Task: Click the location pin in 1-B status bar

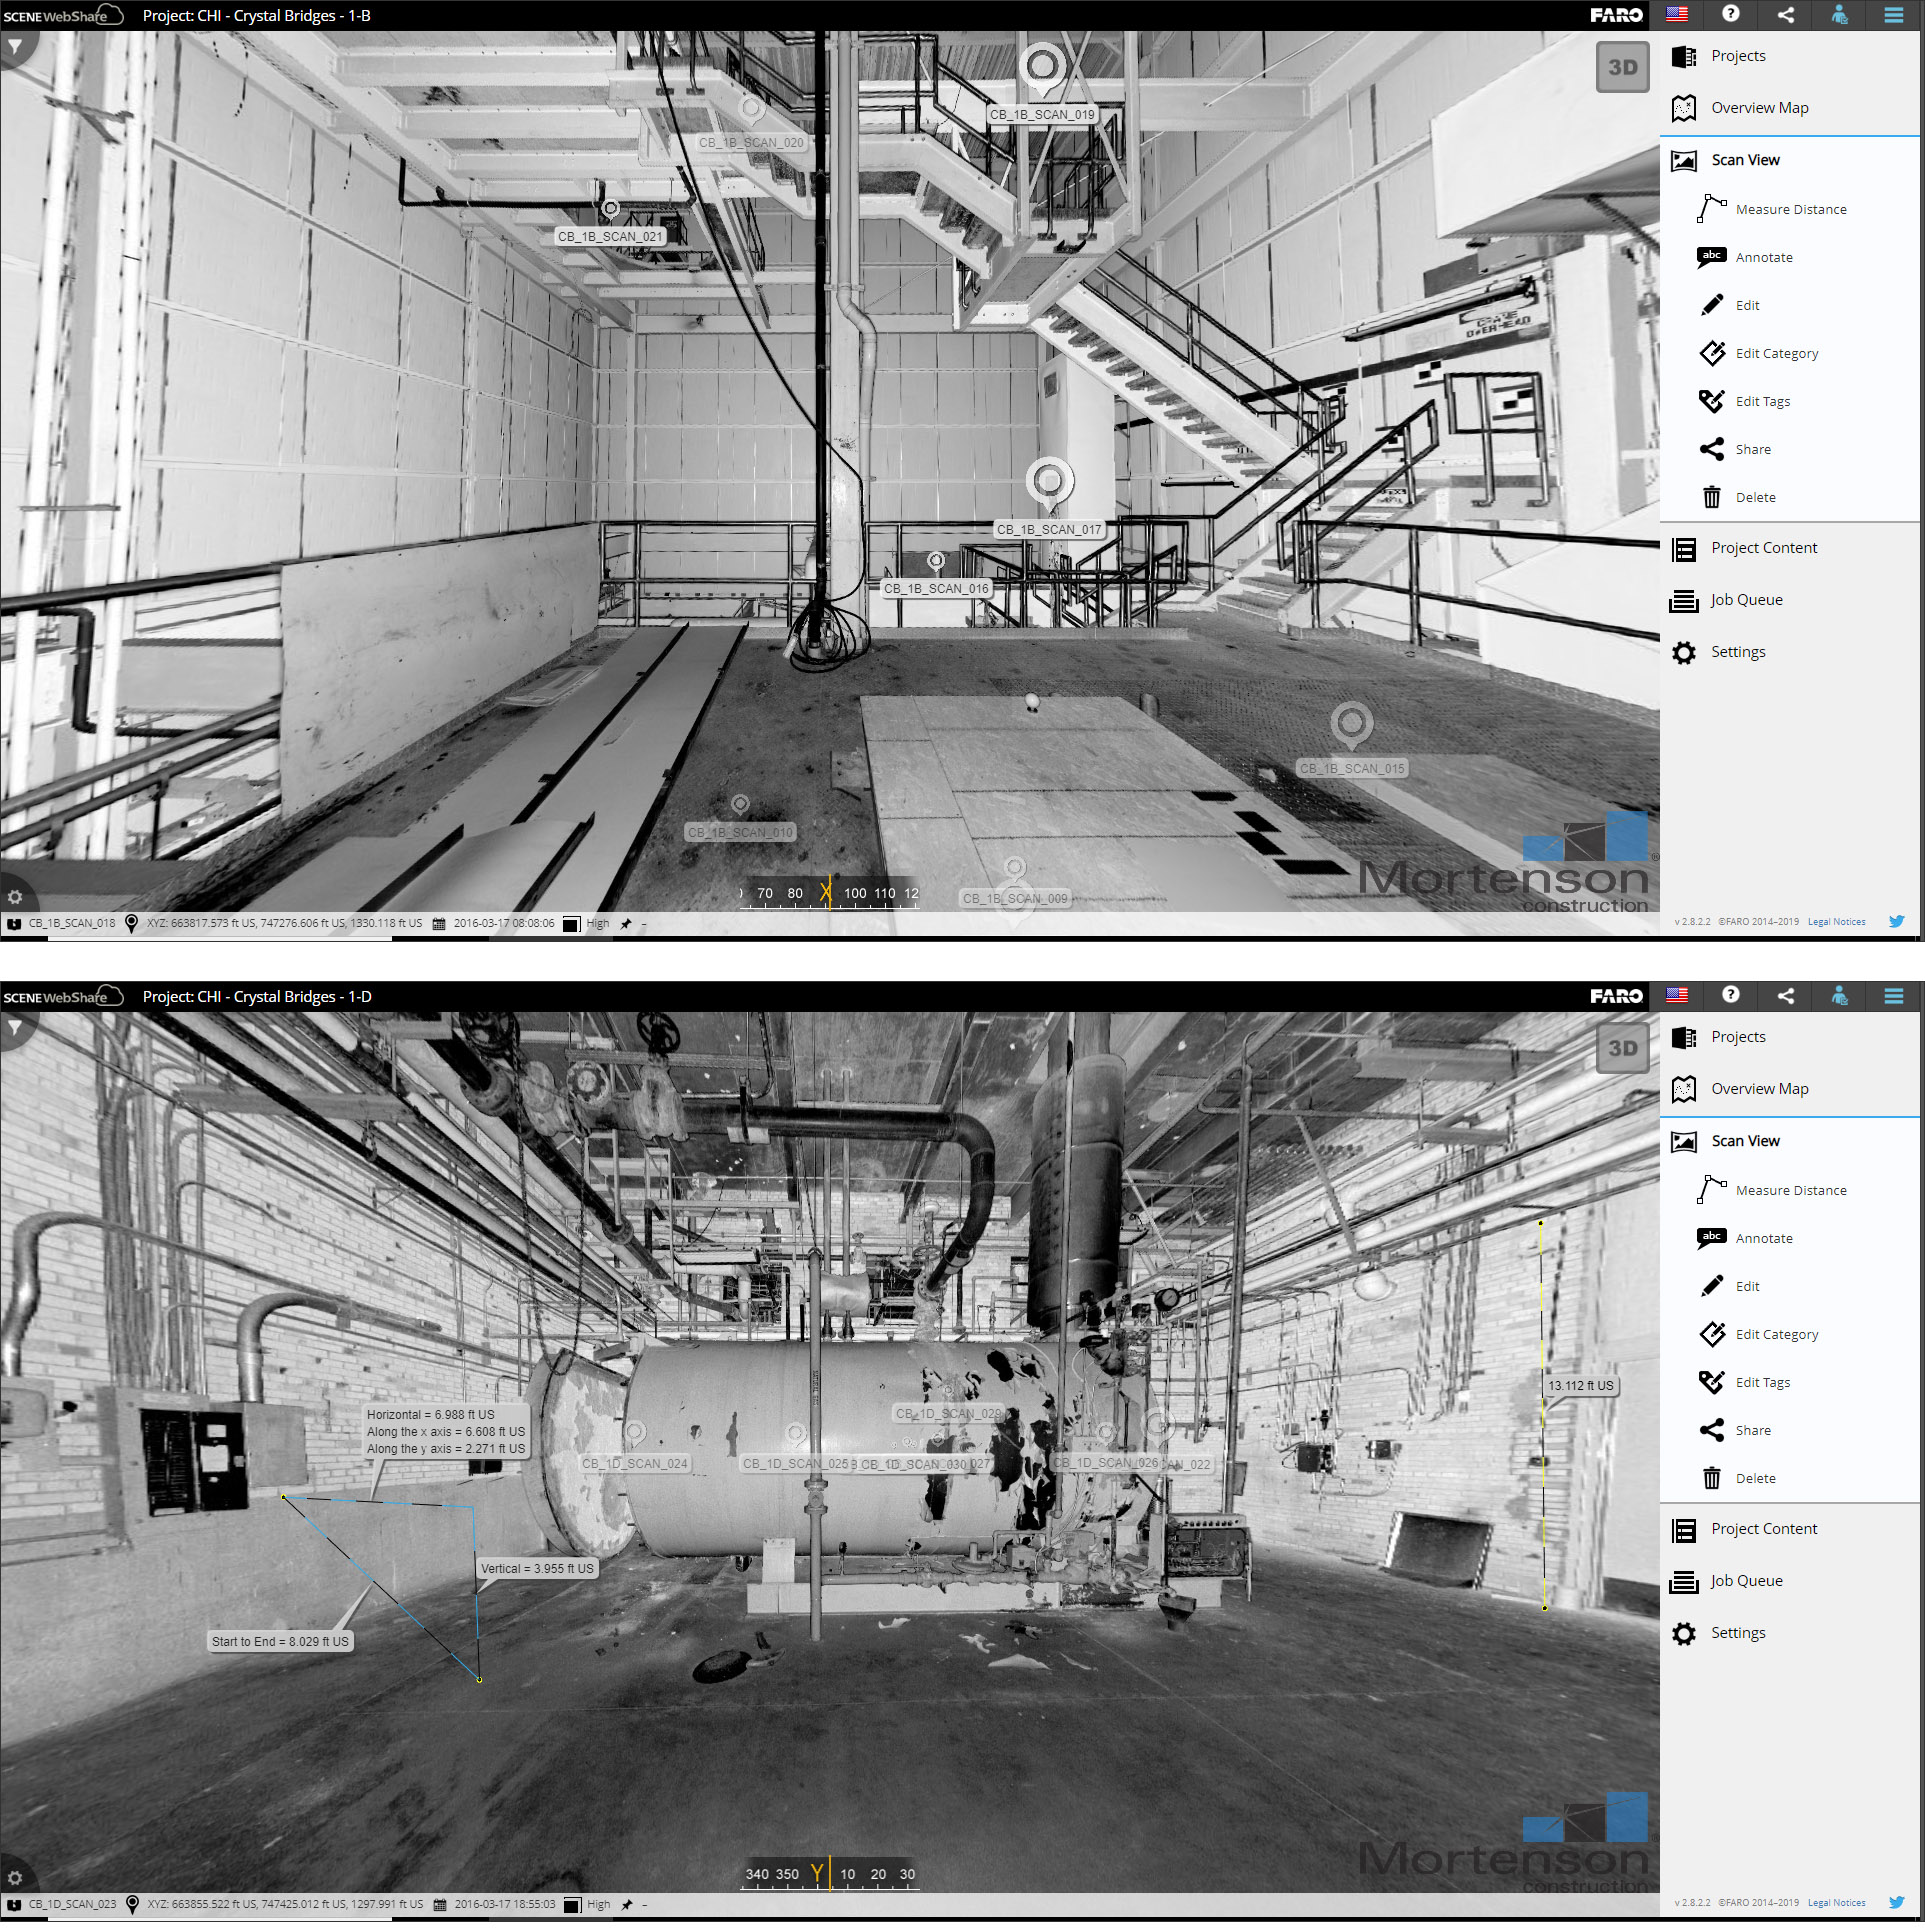Action: (131, 923)
